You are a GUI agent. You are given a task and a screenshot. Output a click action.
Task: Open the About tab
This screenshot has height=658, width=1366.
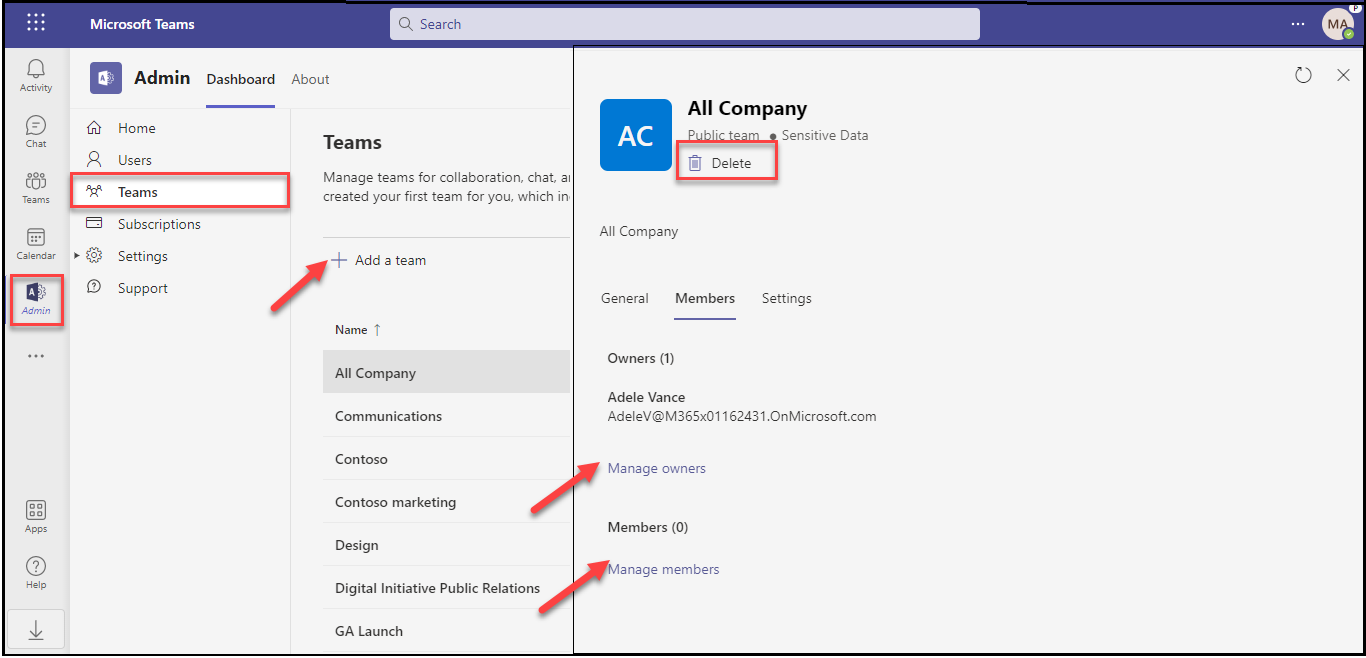(x=310, y=79)
